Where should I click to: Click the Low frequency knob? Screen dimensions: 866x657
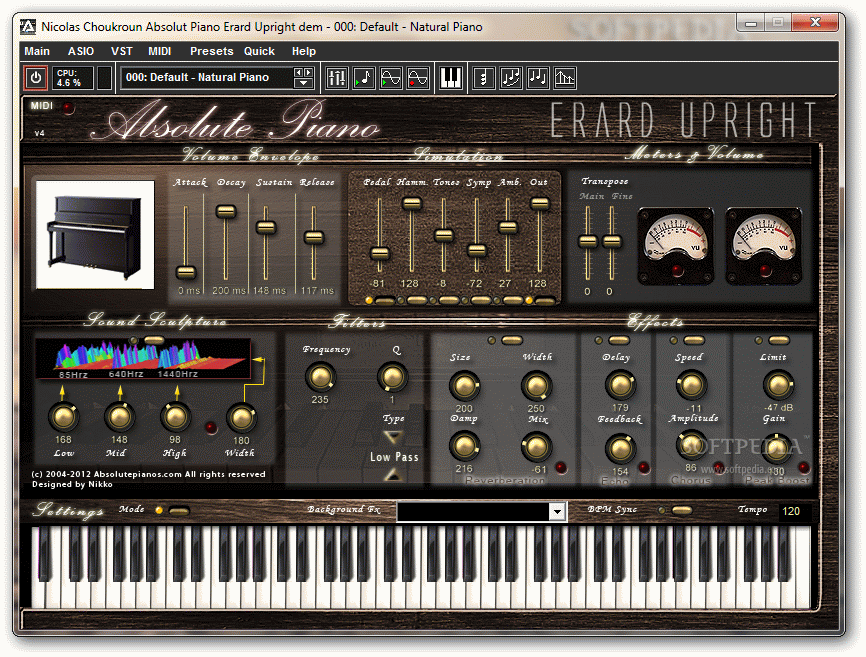pyautogui.click(x=64, y=417)
